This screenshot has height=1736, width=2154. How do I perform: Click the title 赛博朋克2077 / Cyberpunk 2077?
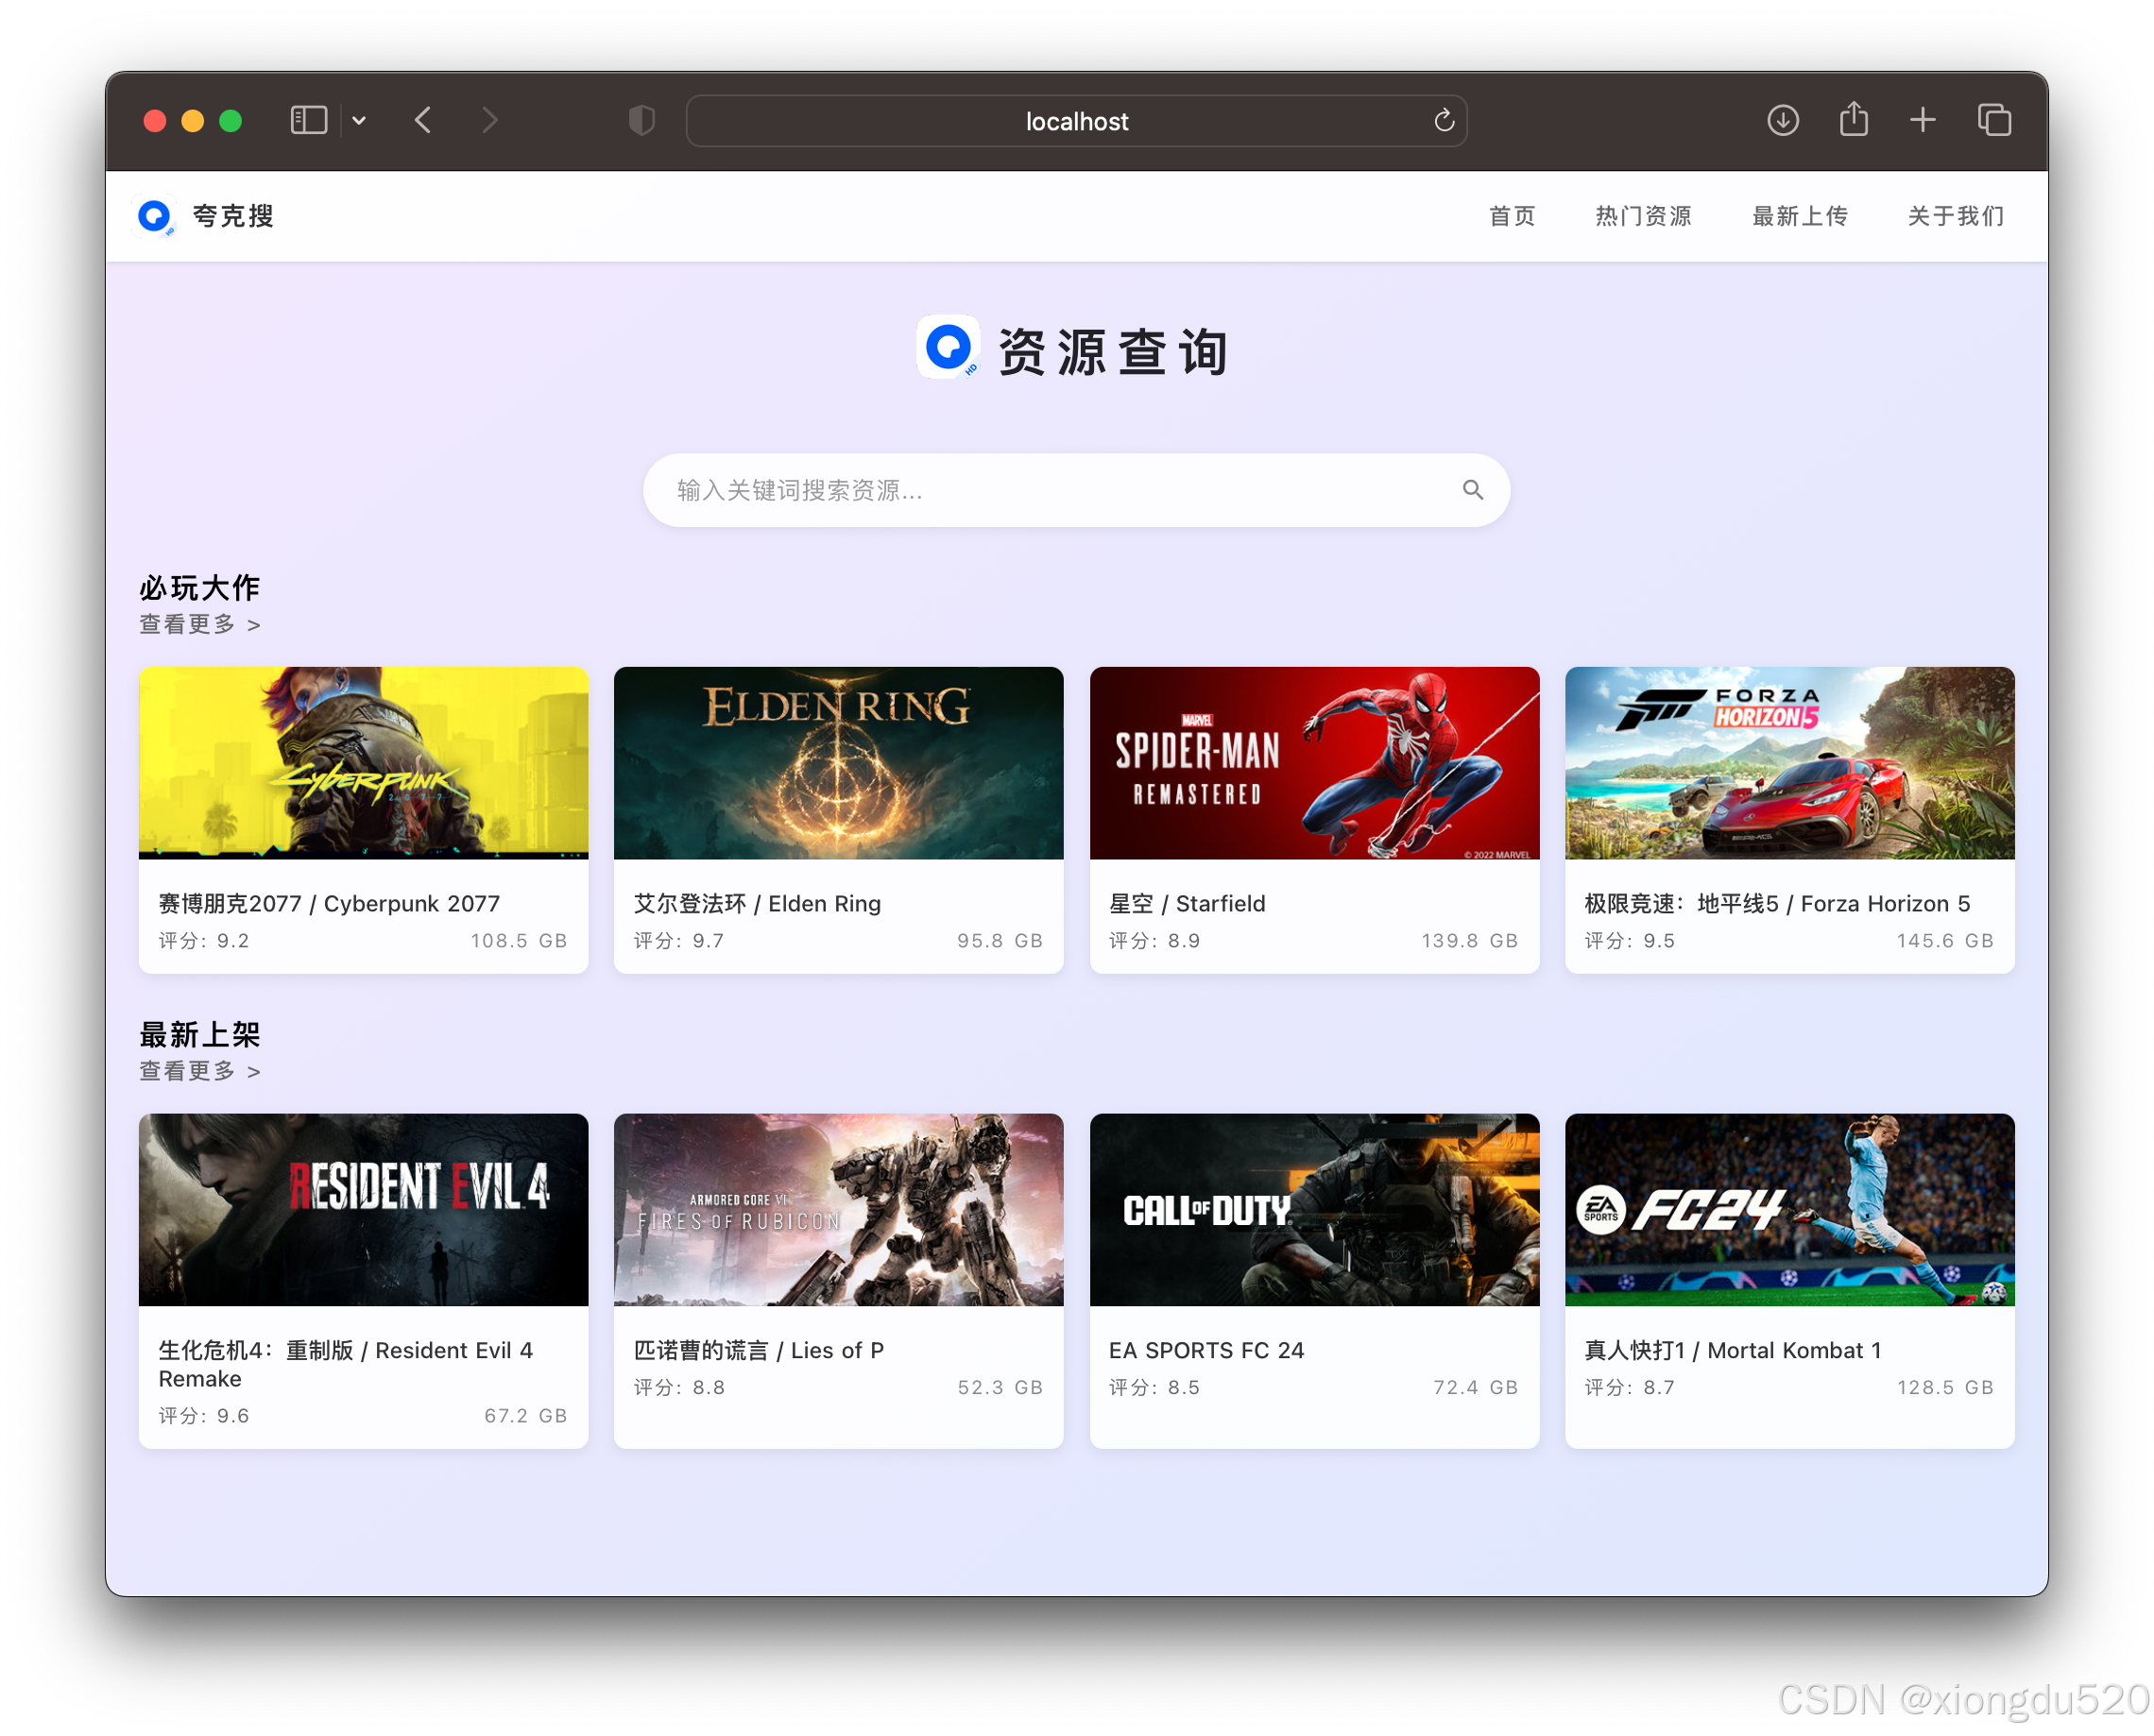[329, 904]
